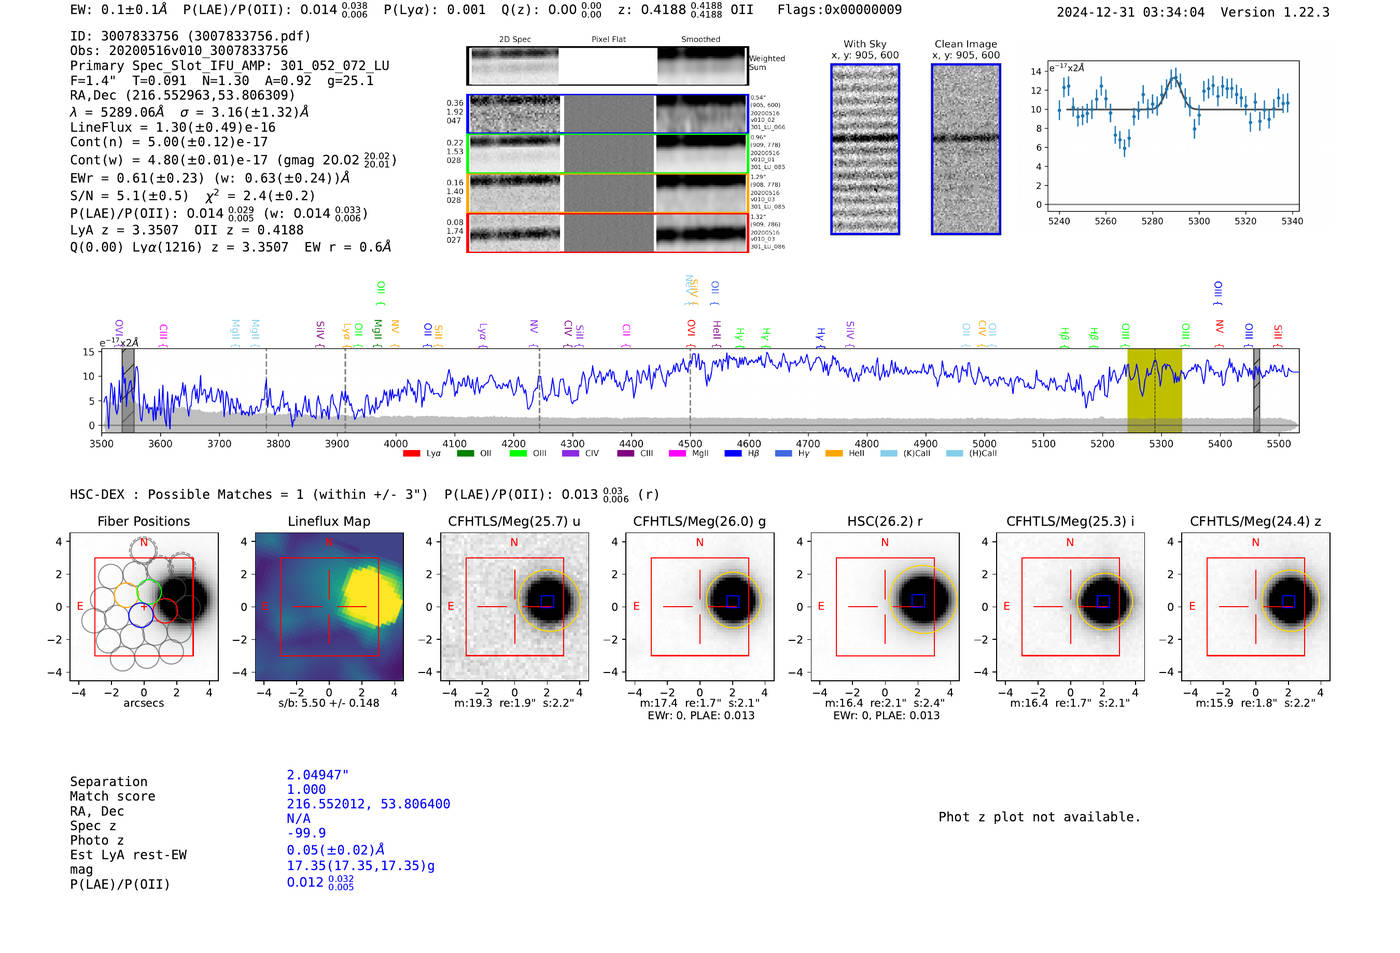Click the S/N = 5.1(±0.5) text
This screenshot has height=953, width=1400.
pos(129,196)
